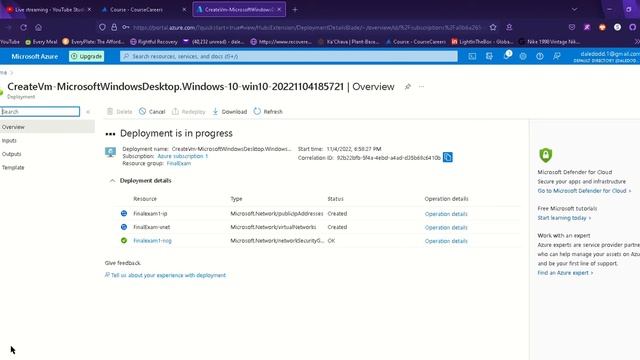
Task: Open Operation details for FinalExam-vnet
Action: pyautogui.click(x=446, y=227)
